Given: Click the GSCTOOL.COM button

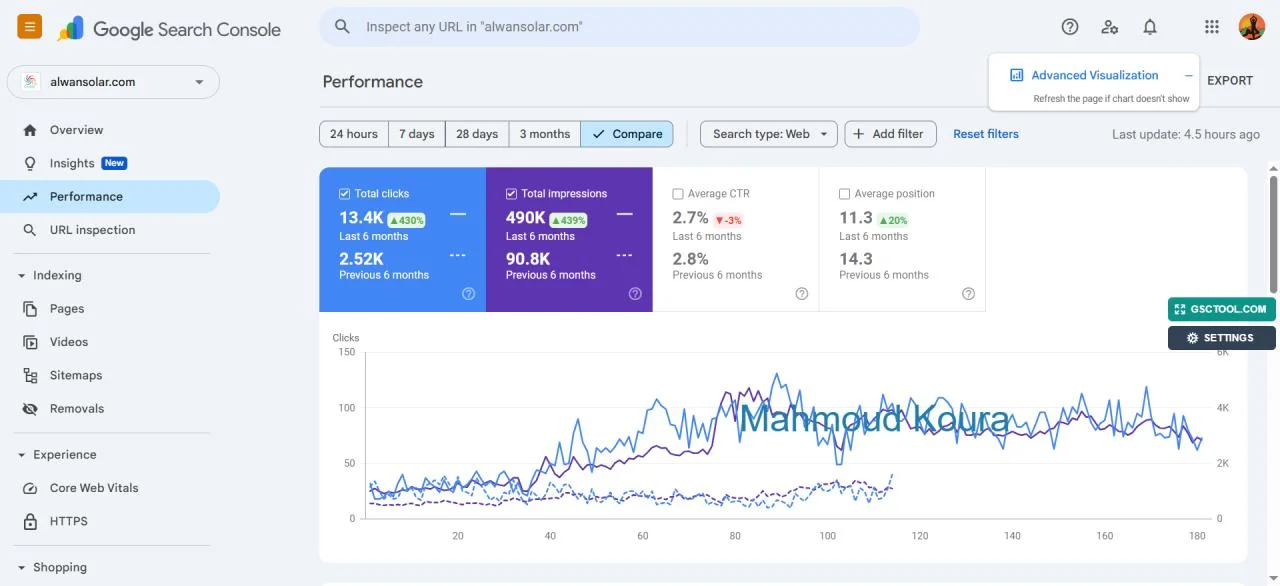Looking at the screenshot, I should (1221, 309).
